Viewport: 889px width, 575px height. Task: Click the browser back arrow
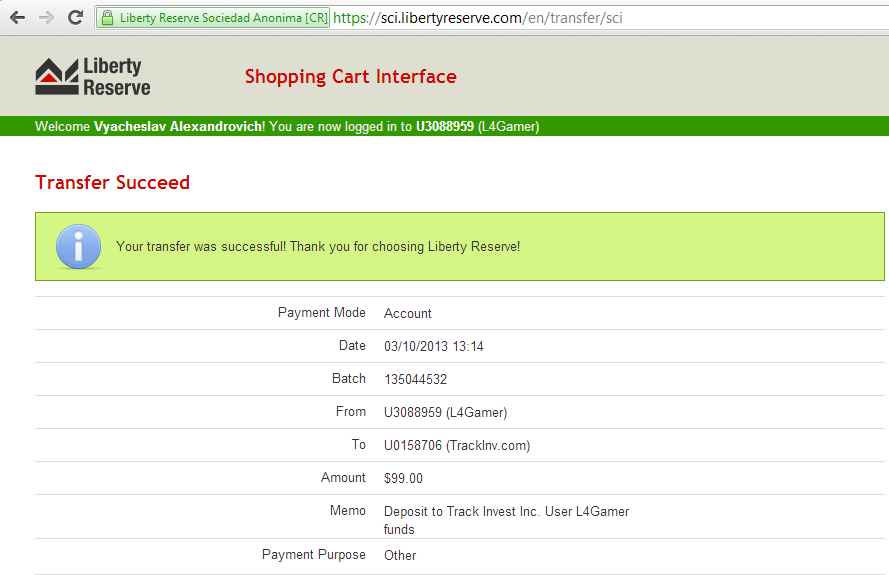(x=18, y=18)
